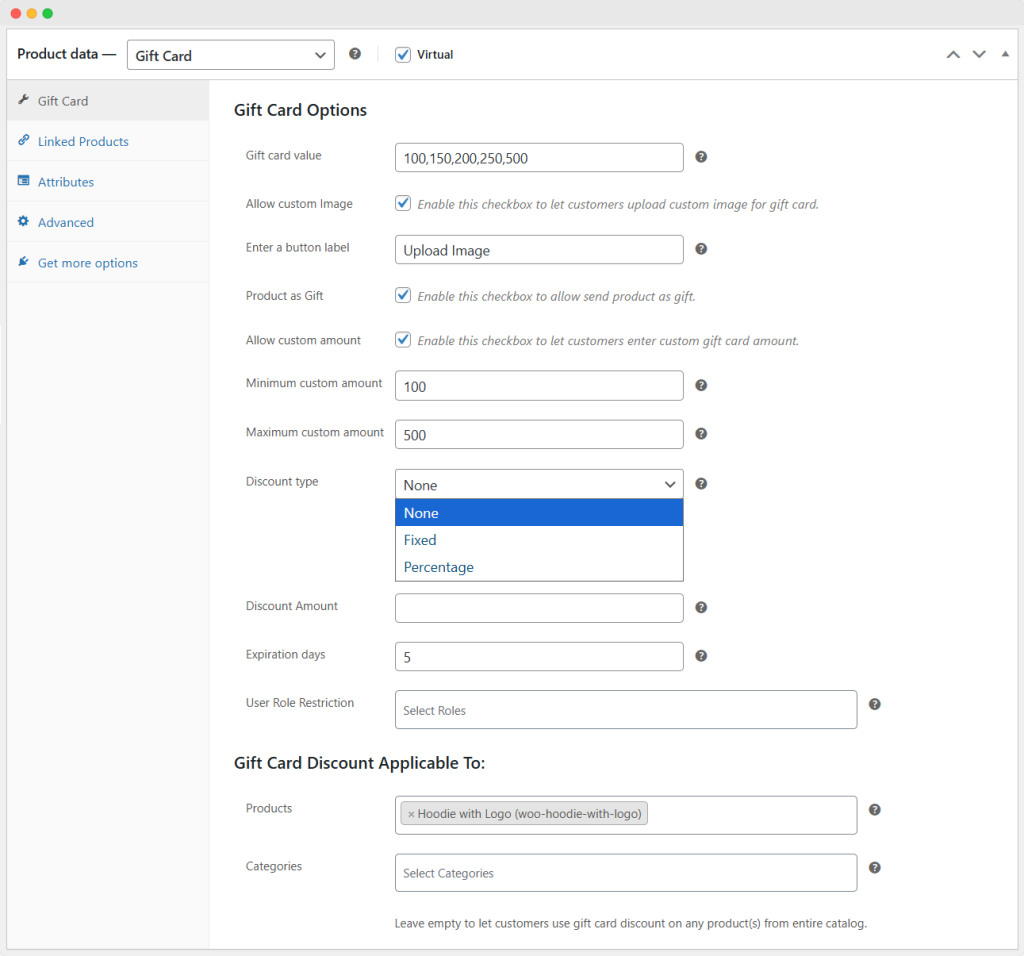Open the Product data type dropdown

(231, 55)
